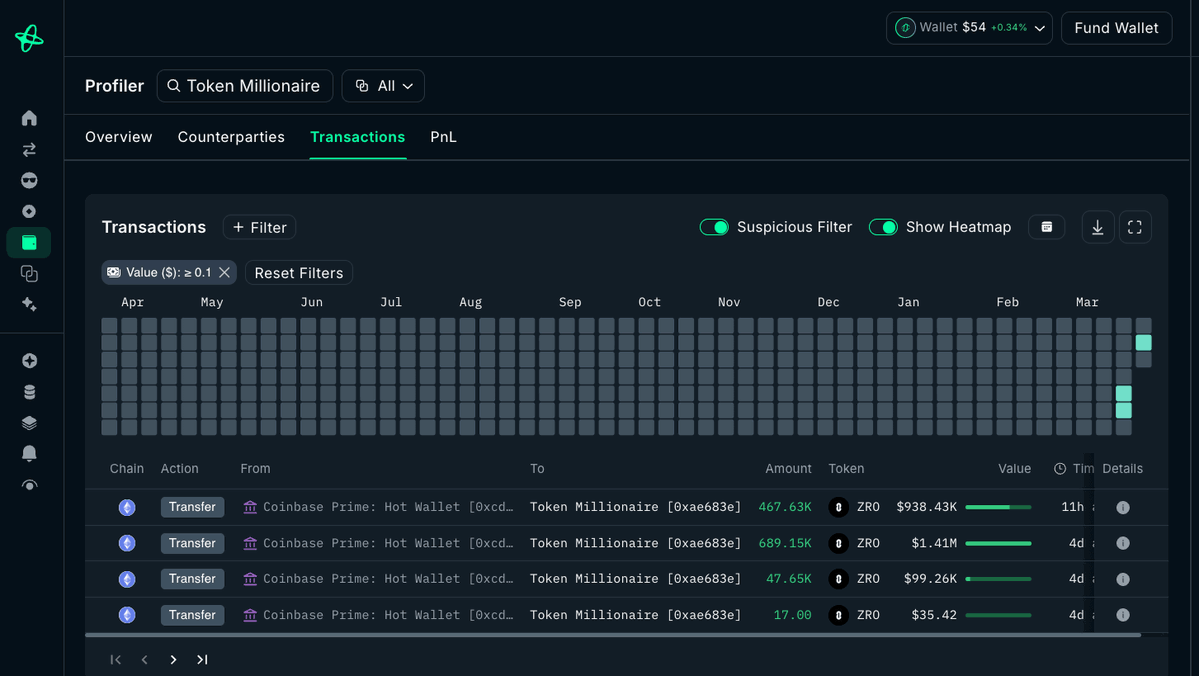Click the 467.63K amount value
This screenshot has height=676, width=1199.
785,507
